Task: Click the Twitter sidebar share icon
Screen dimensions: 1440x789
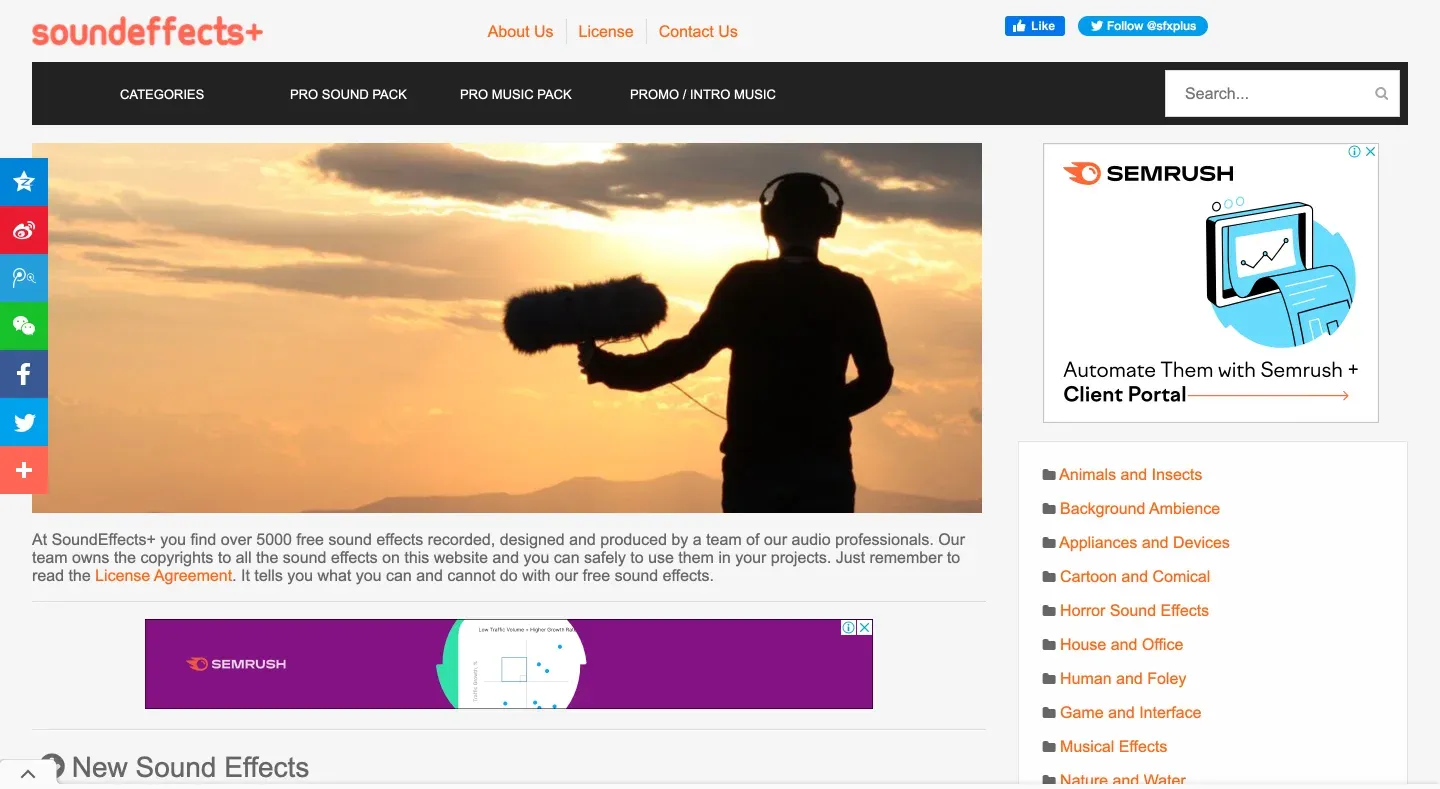Action: pos(24,422)
